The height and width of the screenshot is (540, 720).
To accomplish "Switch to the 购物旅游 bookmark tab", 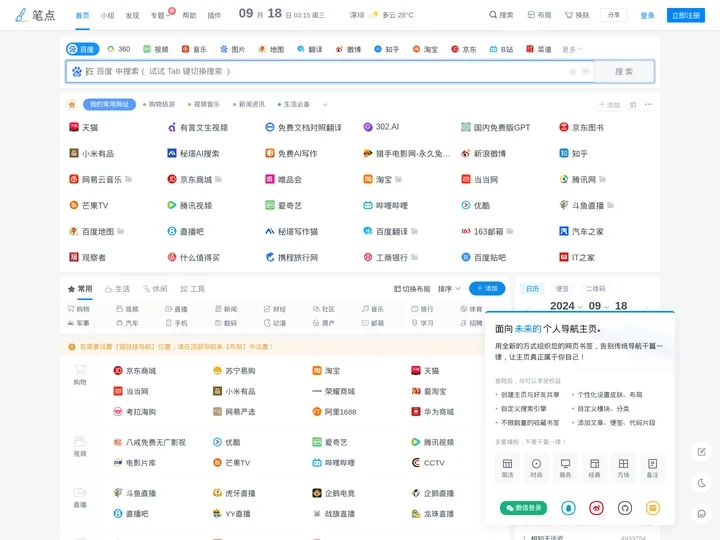I will coord(159,104).
